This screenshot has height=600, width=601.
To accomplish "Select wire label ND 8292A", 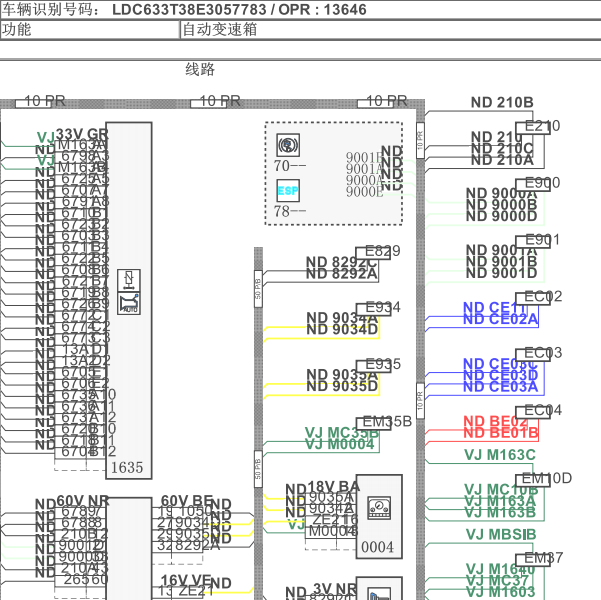I will pos(342,274).
